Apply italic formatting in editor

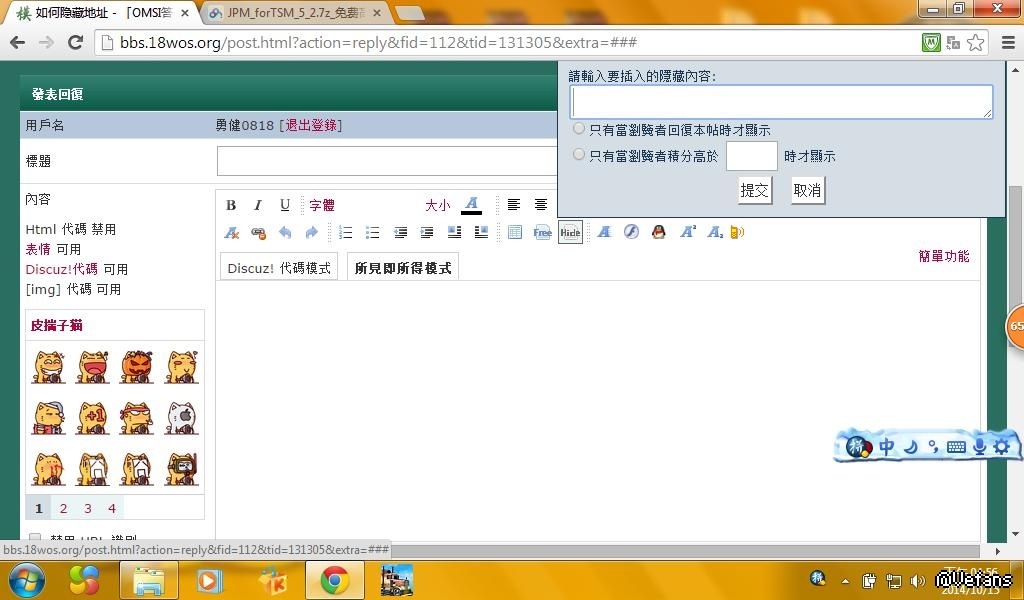tap(257, 205)
